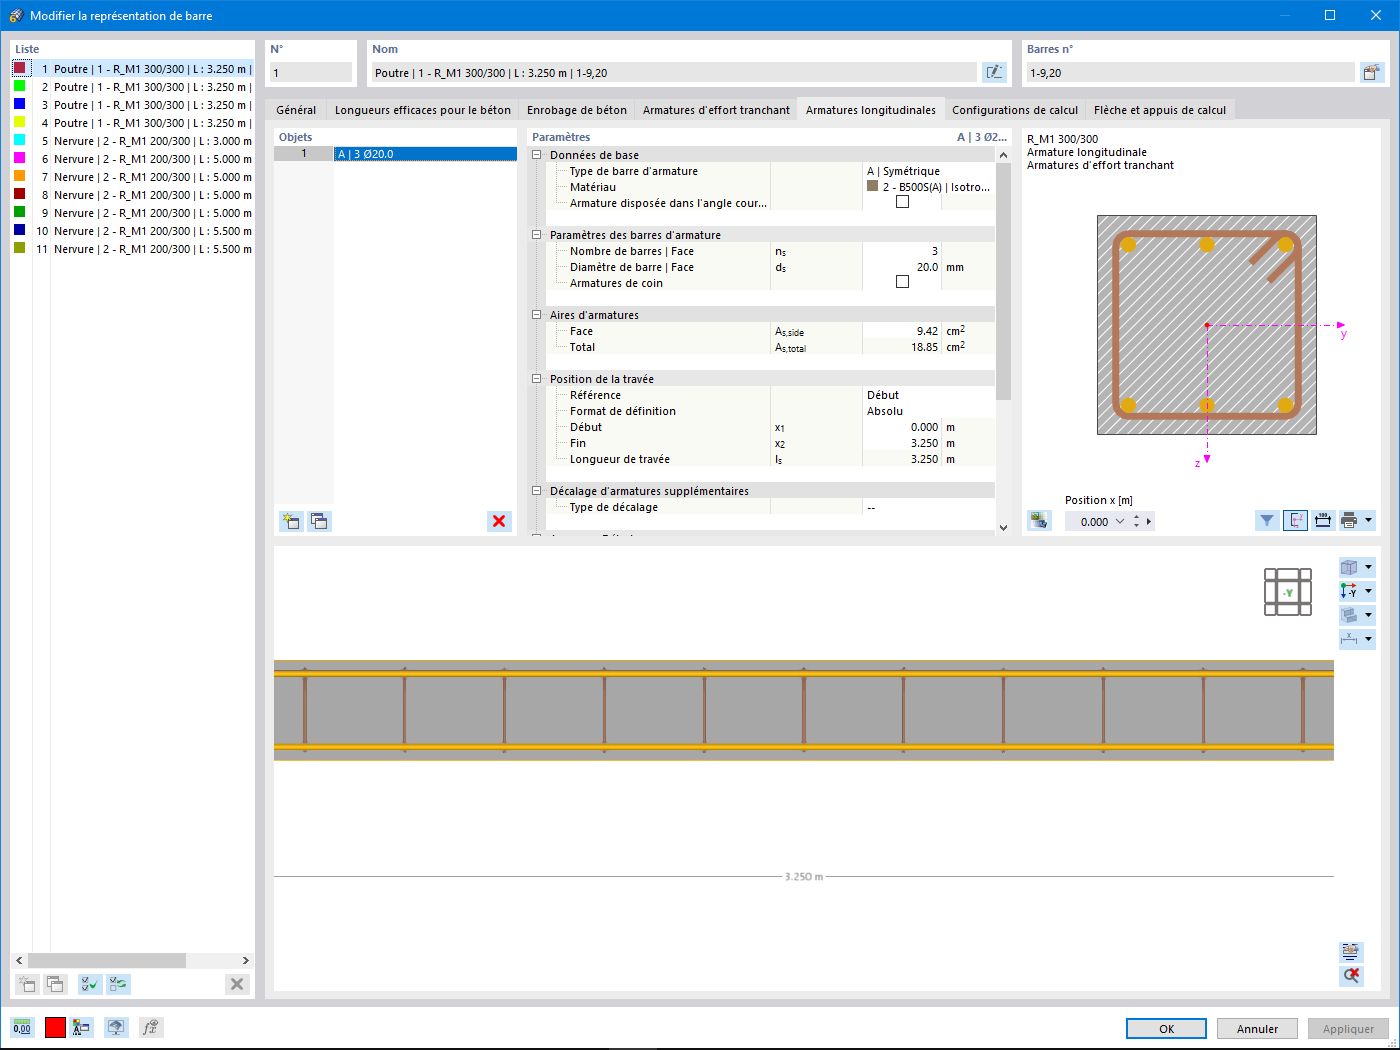1400x1050 pixels.
Task: Open the Position x dropdown
Action: coord(1120,521)
